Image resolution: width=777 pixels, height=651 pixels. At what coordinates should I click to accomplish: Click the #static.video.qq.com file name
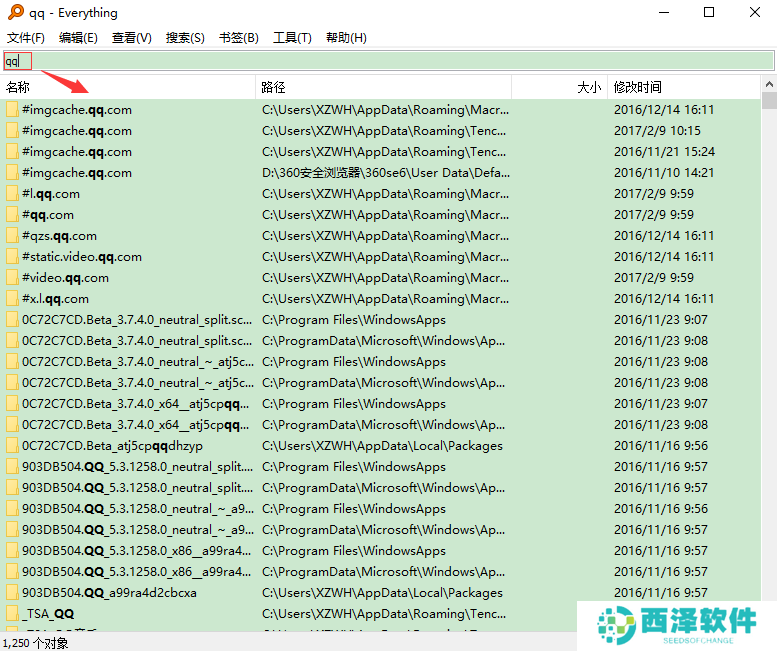(82, 257)
